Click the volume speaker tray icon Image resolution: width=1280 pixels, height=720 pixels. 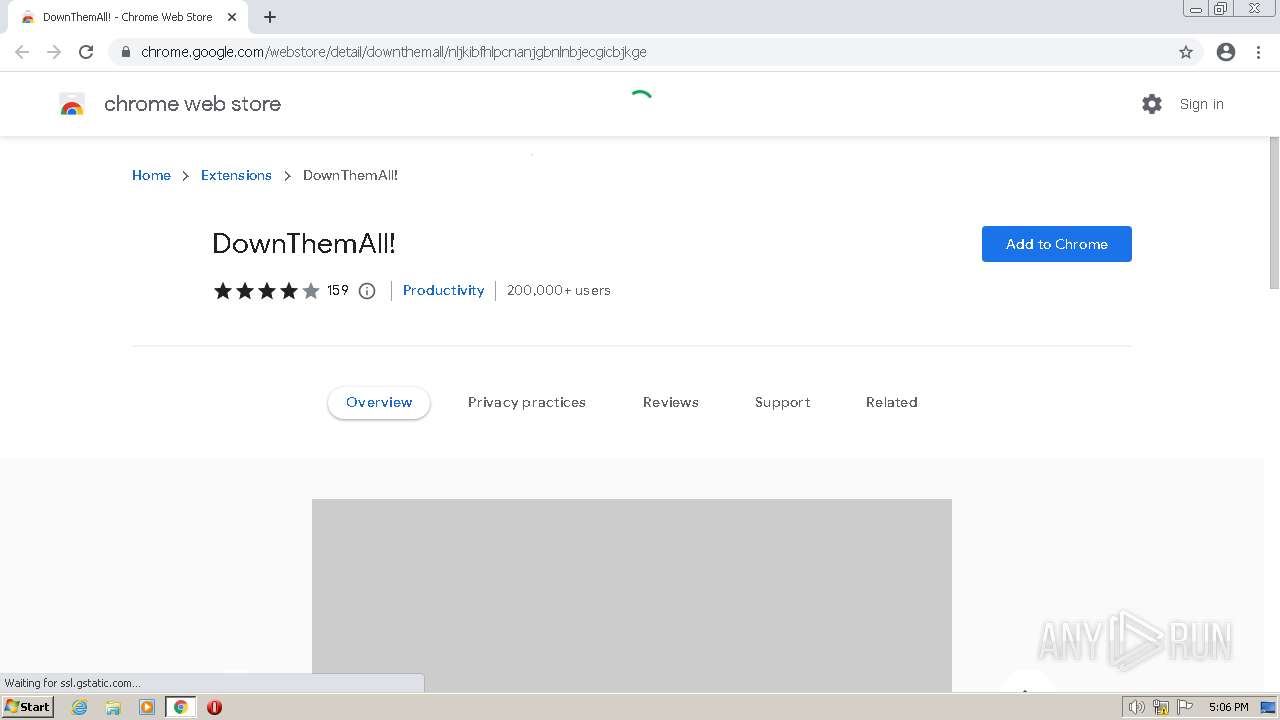1136,707
